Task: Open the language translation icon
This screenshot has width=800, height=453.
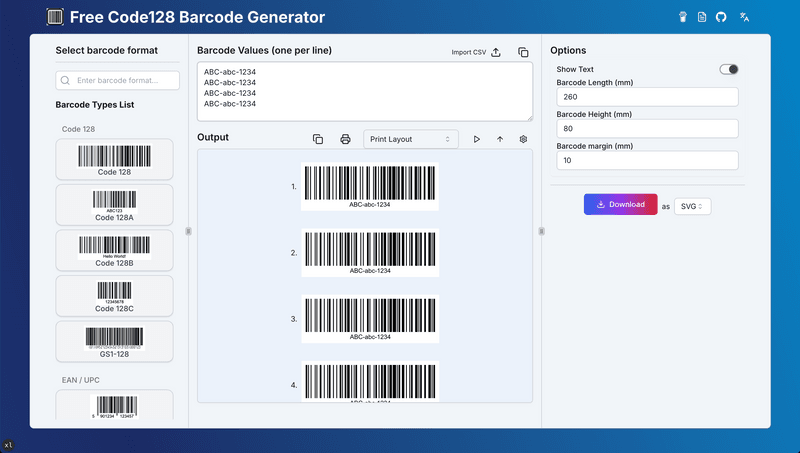Action: [744, 17]
